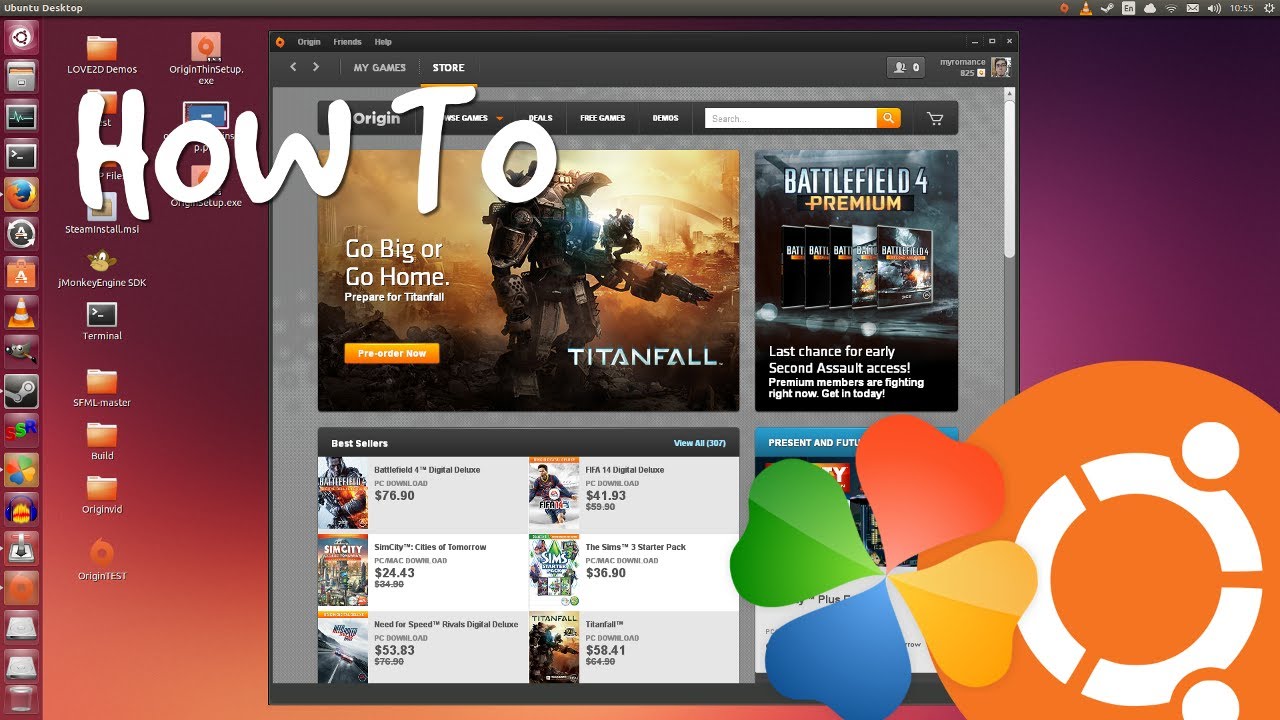Screen dimensions: 1280x720
Task: Click the FIFA 14 cover thumbnail
Action: (x=554, y=494)
